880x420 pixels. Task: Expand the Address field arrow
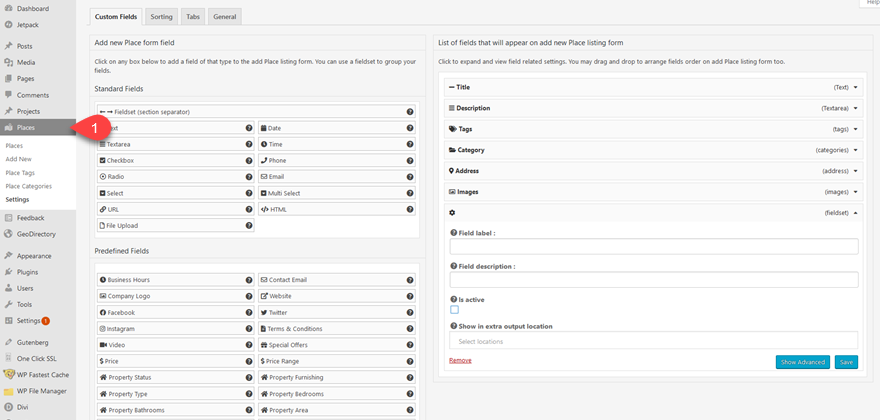pos(855,171)
